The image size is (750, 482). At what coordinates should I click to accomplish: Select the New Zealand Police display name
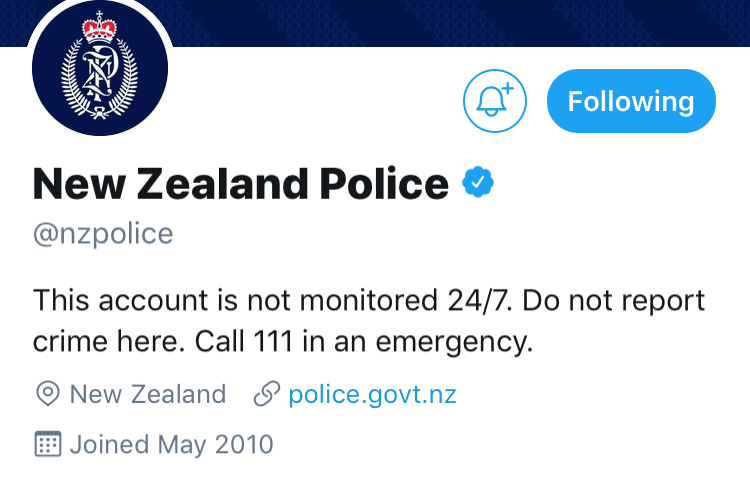pyautogui.click(x=241, y=184)
